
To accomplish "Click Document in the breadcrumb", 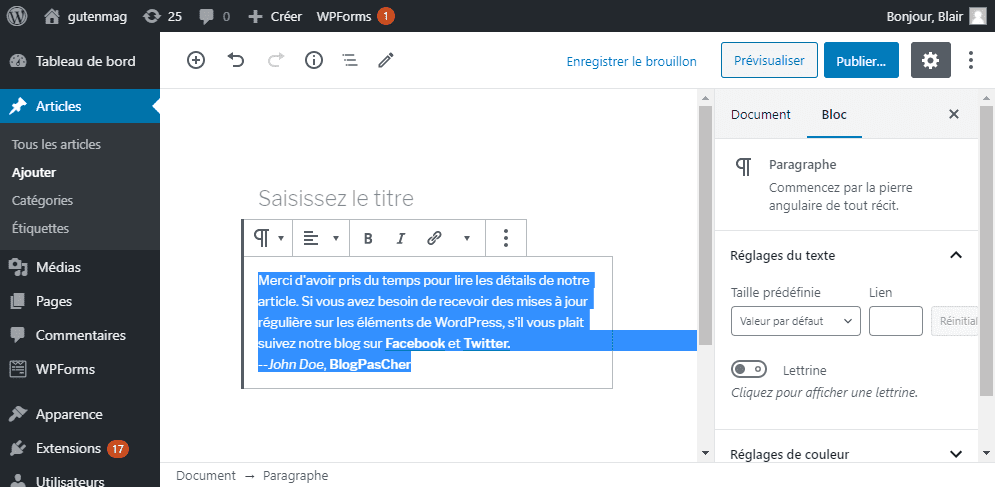I will coord(206,475).
